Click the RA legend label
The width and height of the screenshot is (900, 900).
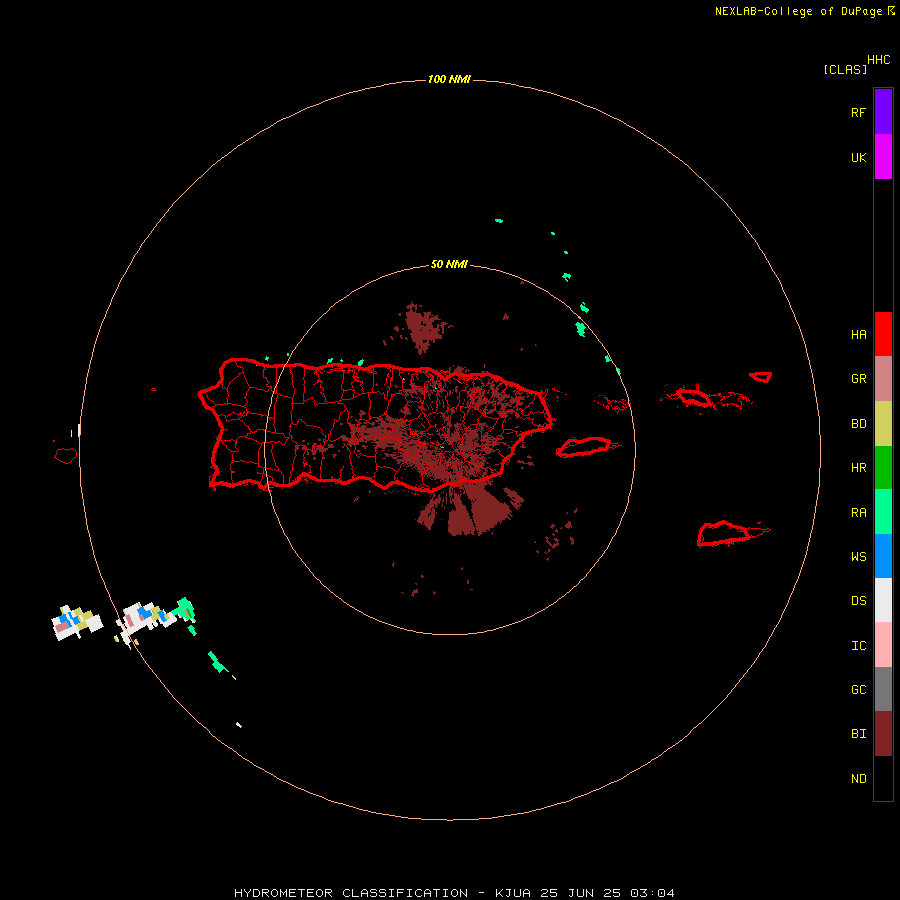pos(858,513)
